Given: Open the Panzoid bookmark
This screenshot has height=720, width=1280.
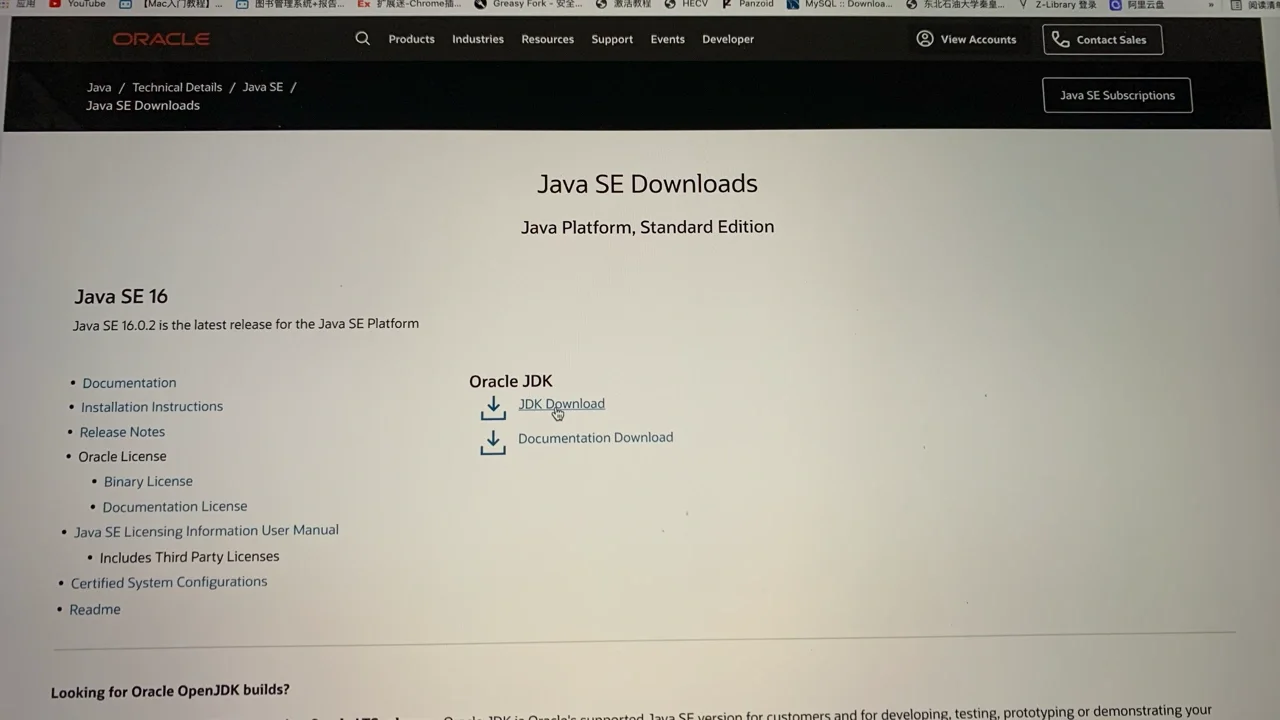Looking at the screenshot, I should coord(748,4).
